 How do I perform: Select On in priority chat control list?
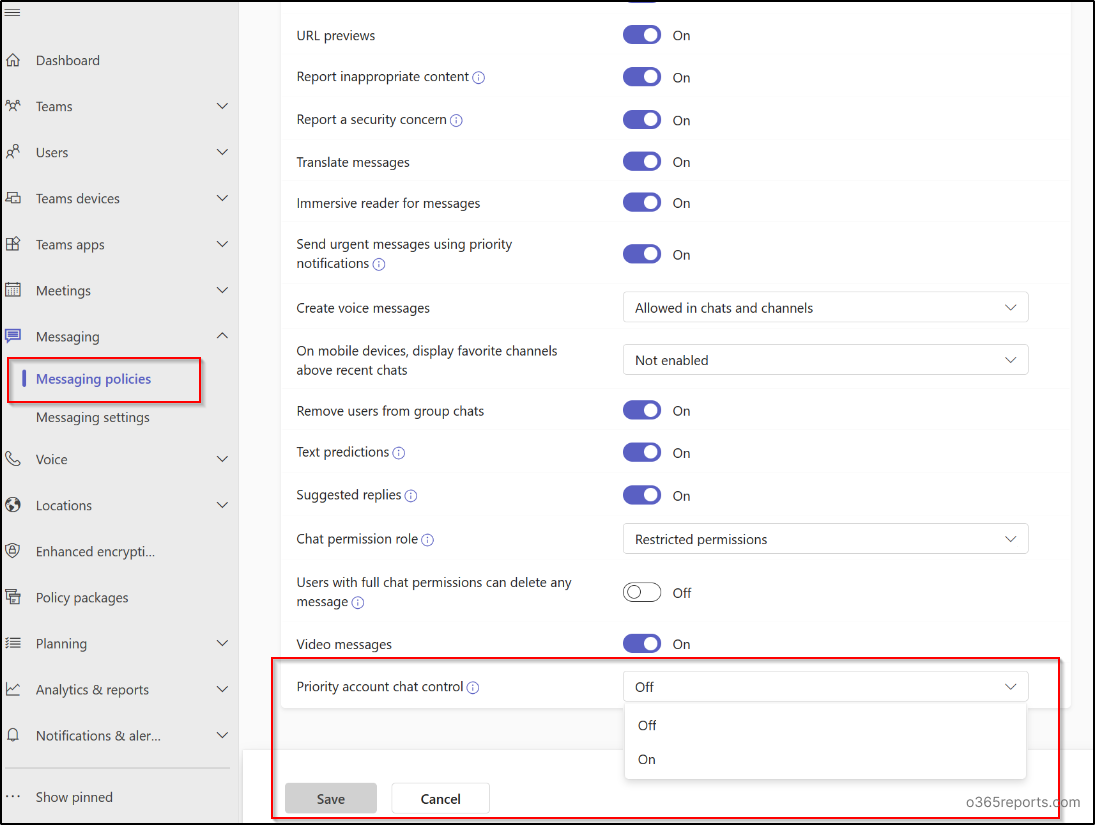(825, 759)
